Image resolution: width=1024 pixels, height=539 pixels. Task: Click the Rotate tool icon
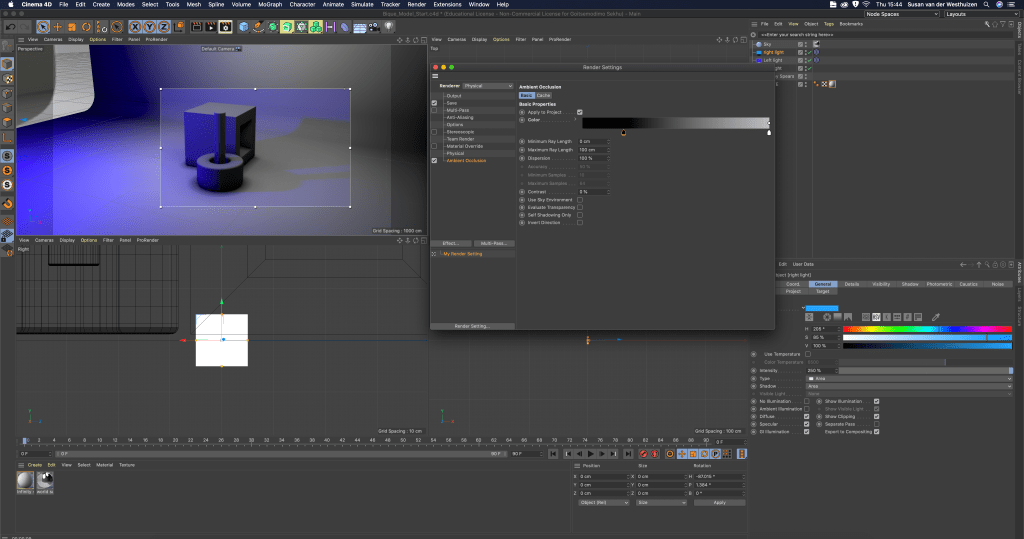[86, 26]
